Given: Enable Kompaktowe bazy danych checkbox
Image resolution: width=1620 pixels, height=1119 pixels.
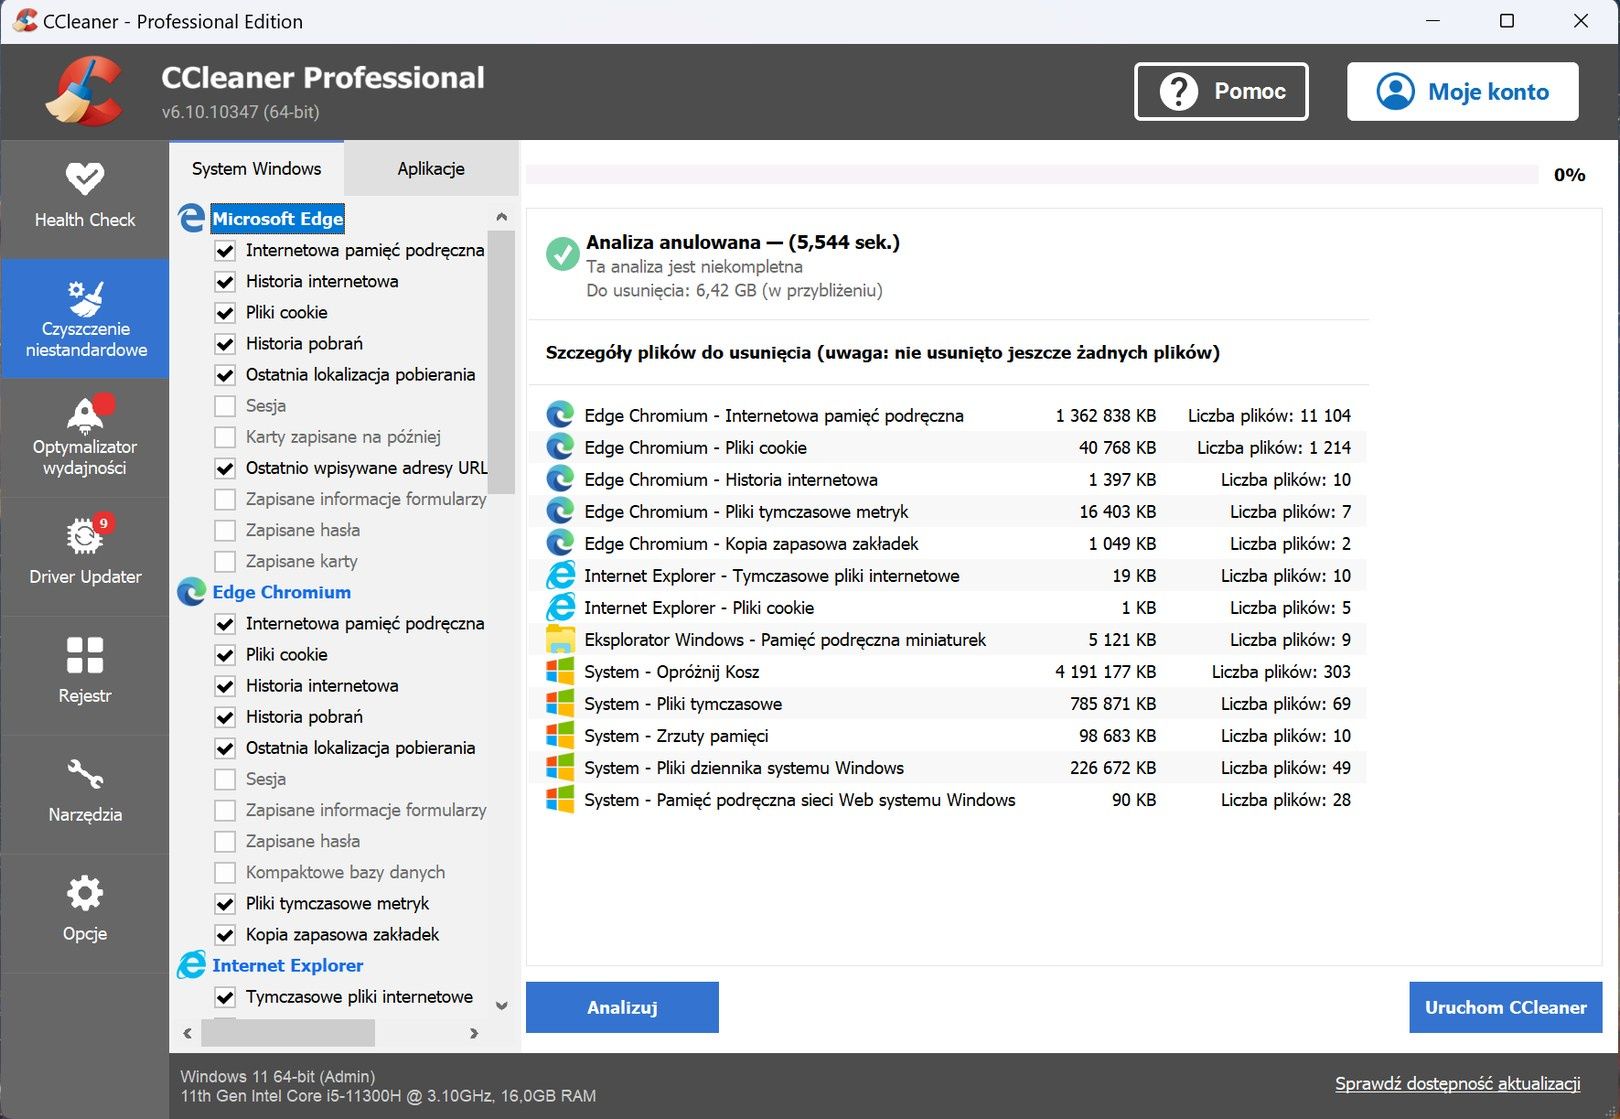Looking at the screenshot, I should pyautogui.click(x=225, y=872).
